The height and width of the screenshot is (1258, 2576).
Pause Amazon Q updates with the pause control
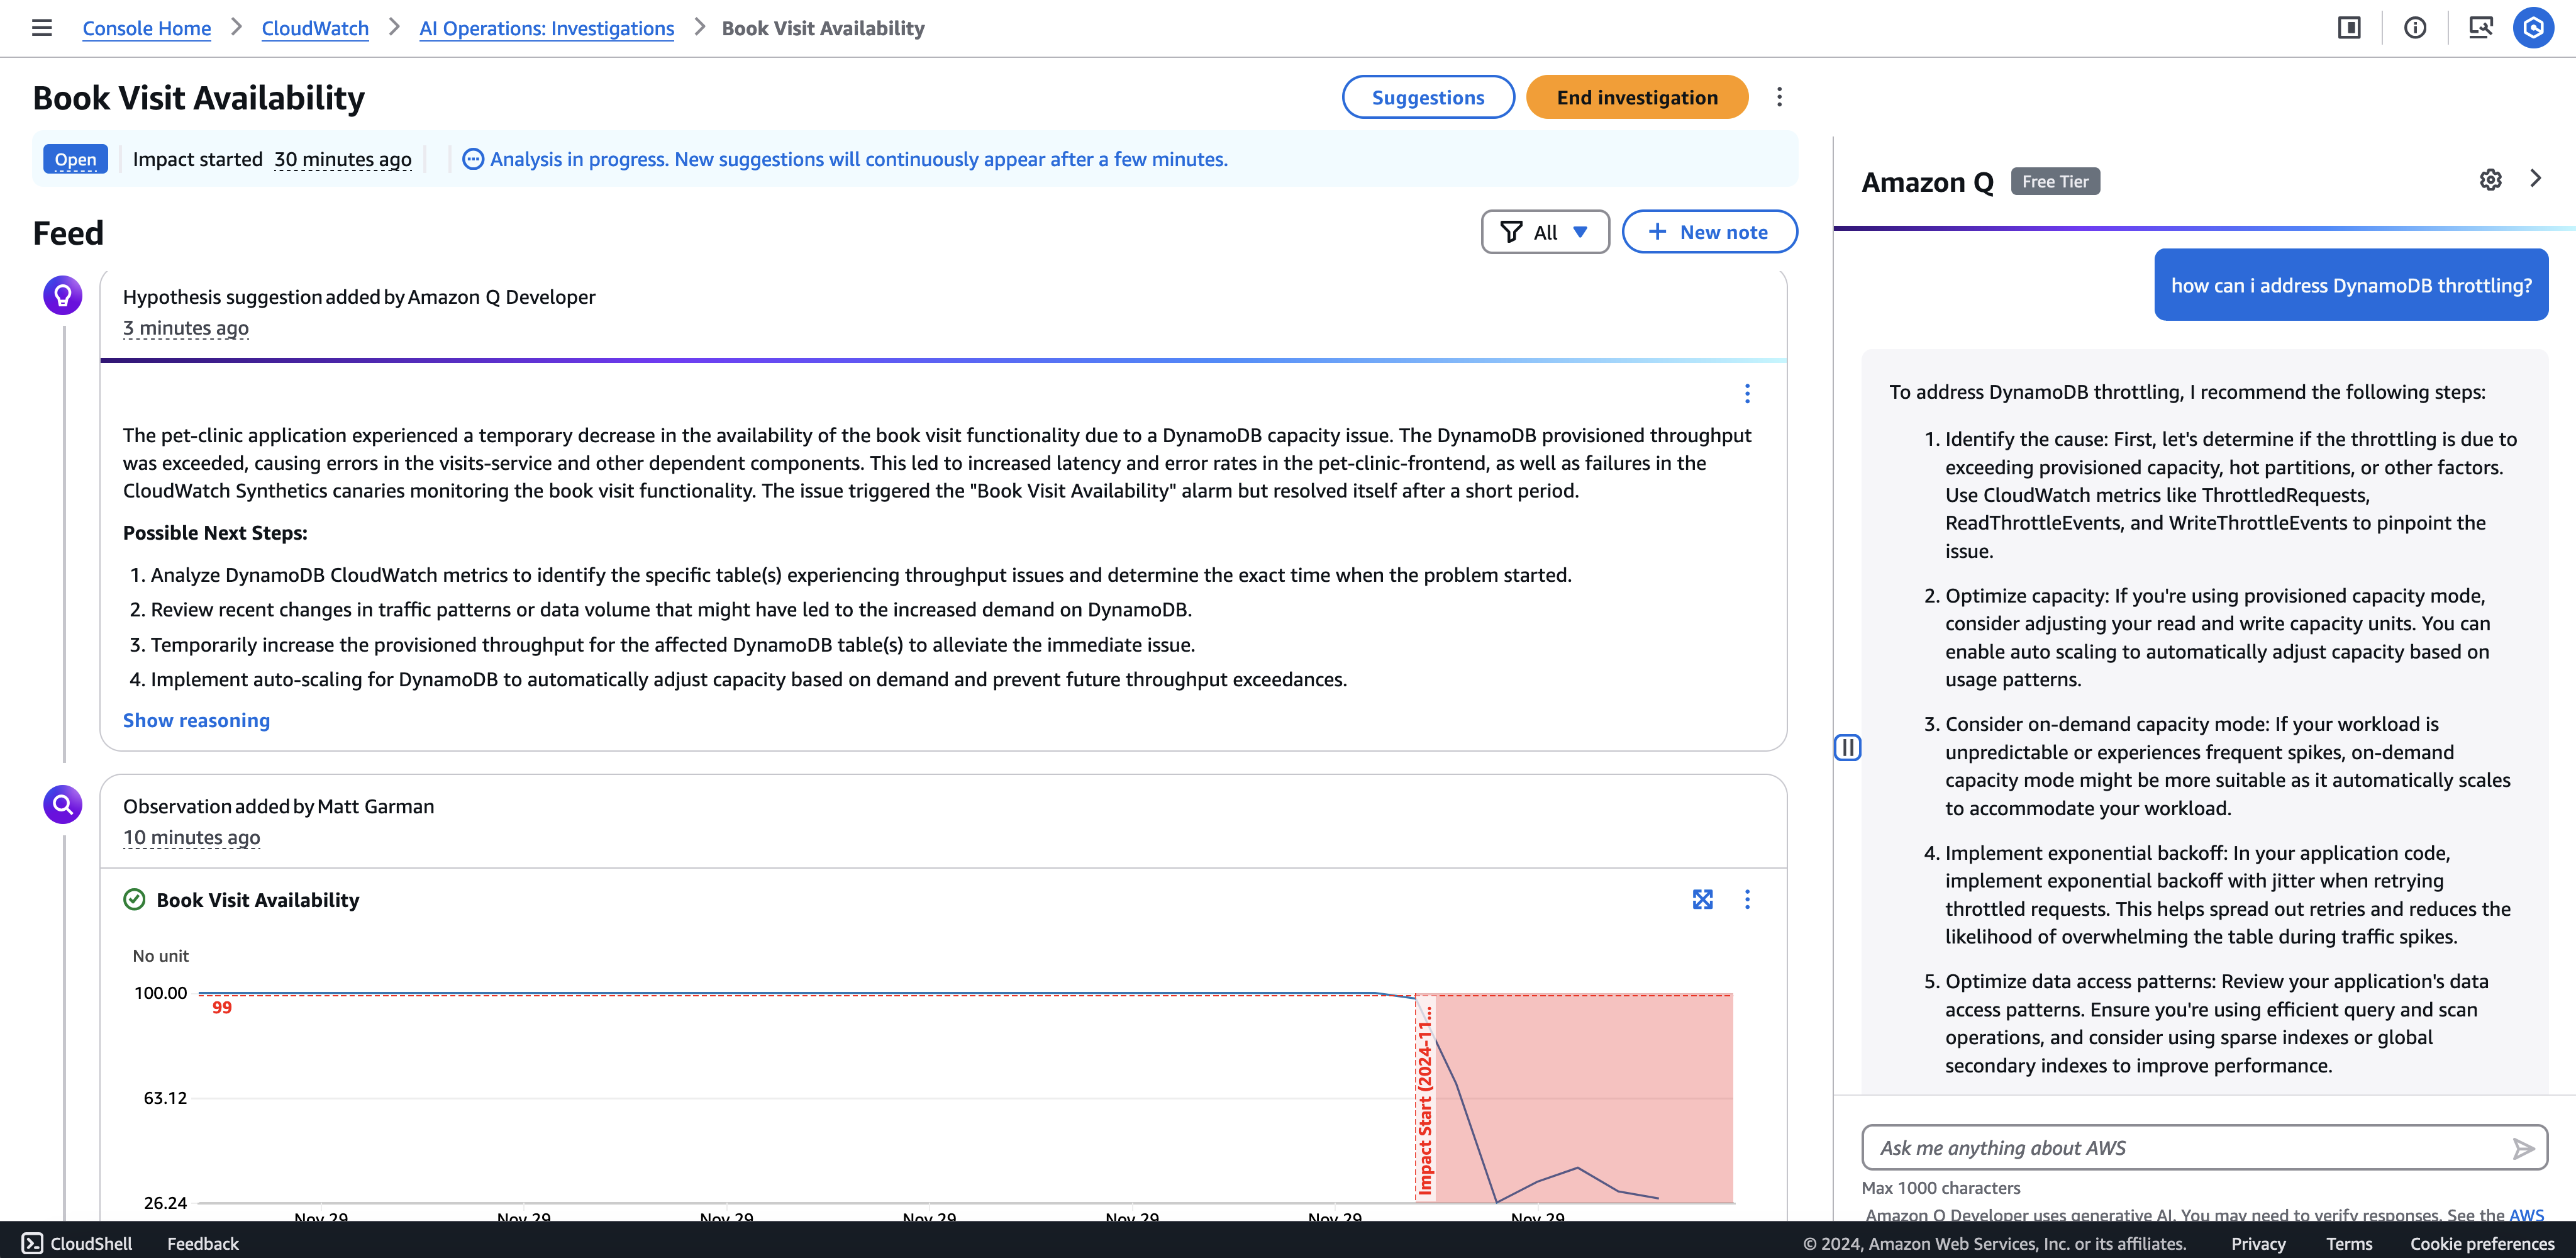[x=1849, y=748]
